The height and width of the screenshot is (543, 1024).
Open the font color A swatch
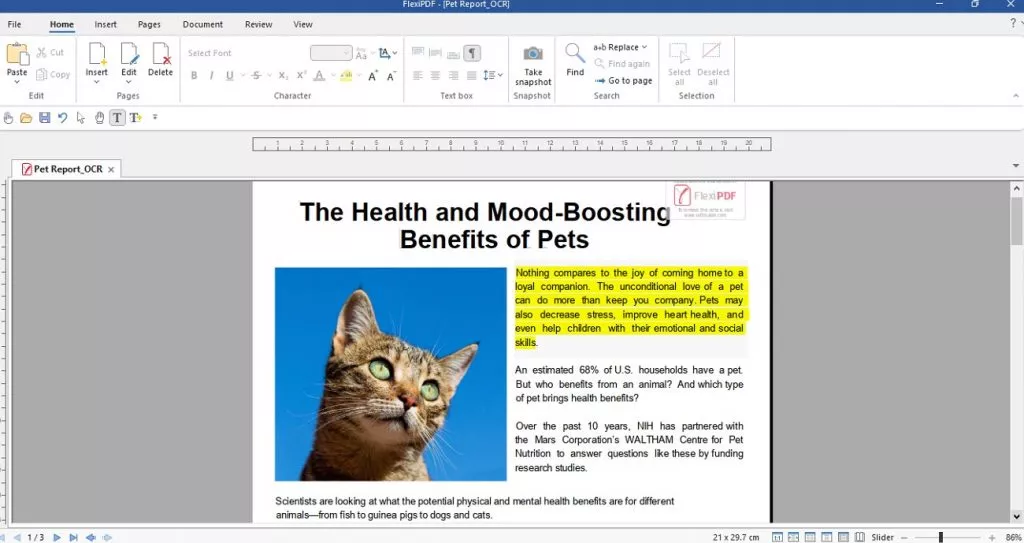click(319, 76)
